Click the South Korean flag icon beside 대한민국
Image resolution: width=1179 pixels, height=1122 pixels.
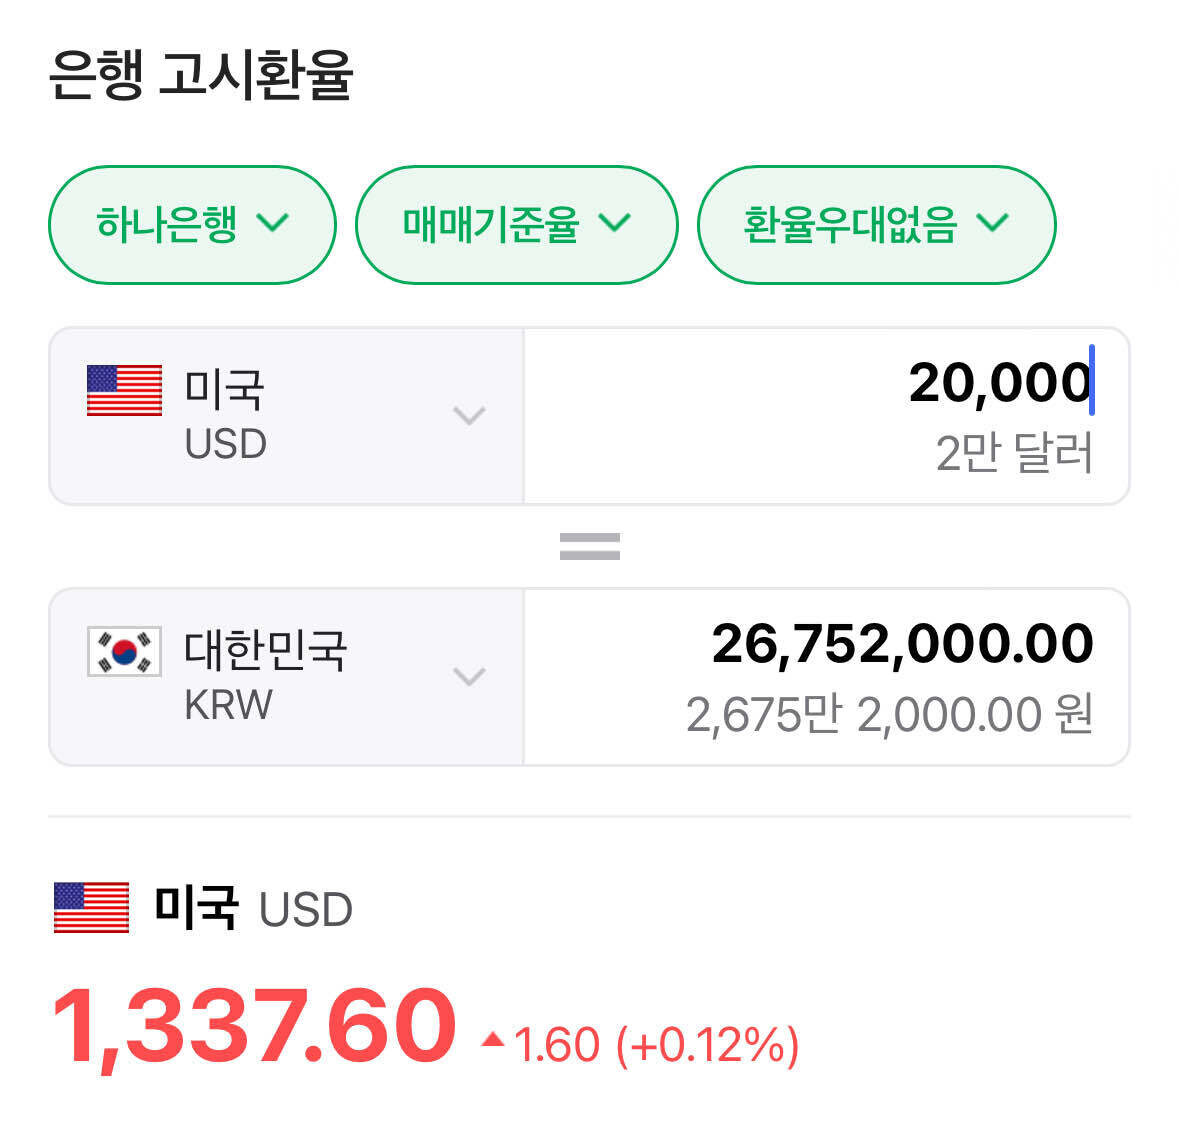pyautogui.click(x=122, y=650)
